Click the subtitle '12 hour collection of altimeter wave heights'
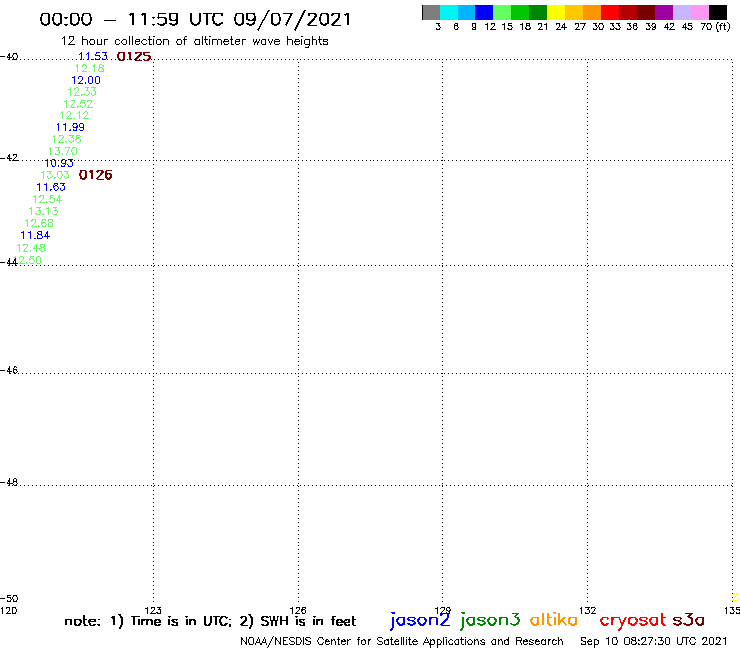 pos(194,42)
